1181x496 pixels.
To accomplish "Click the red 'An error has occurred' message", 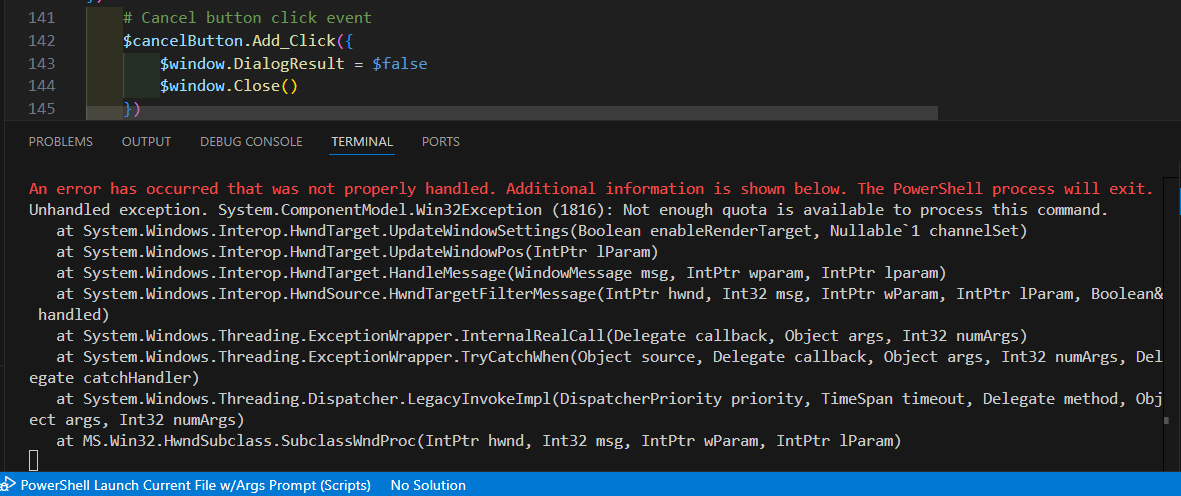I will (591, 188).
